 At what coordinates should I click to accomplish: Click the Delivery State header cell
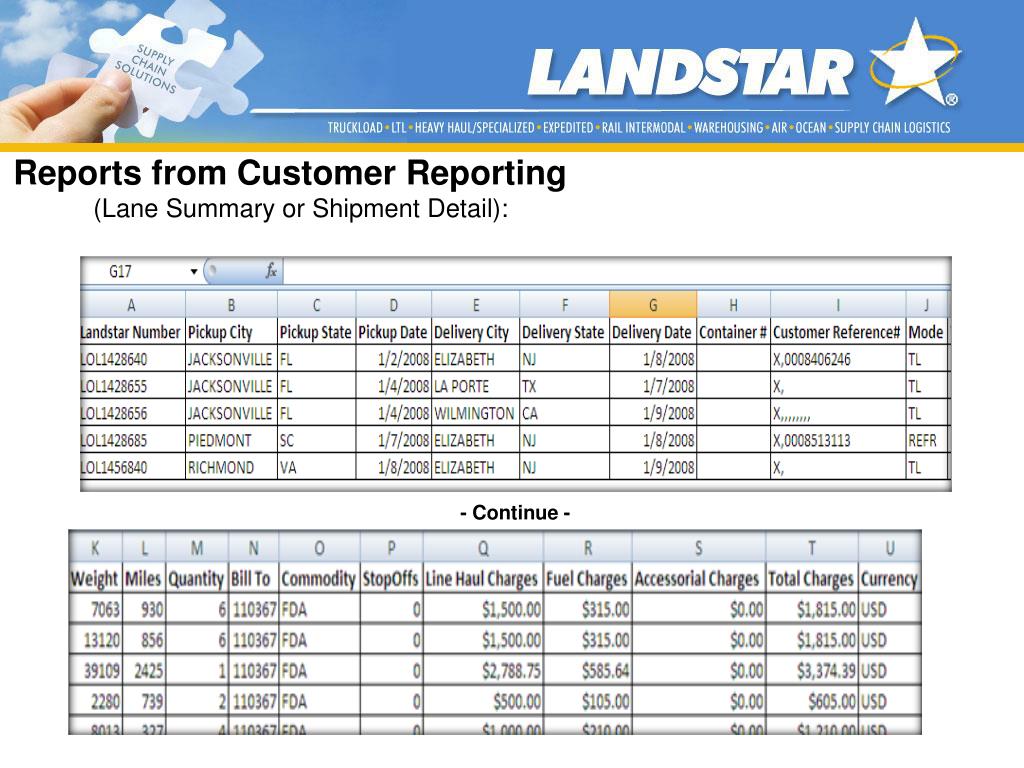565,332
